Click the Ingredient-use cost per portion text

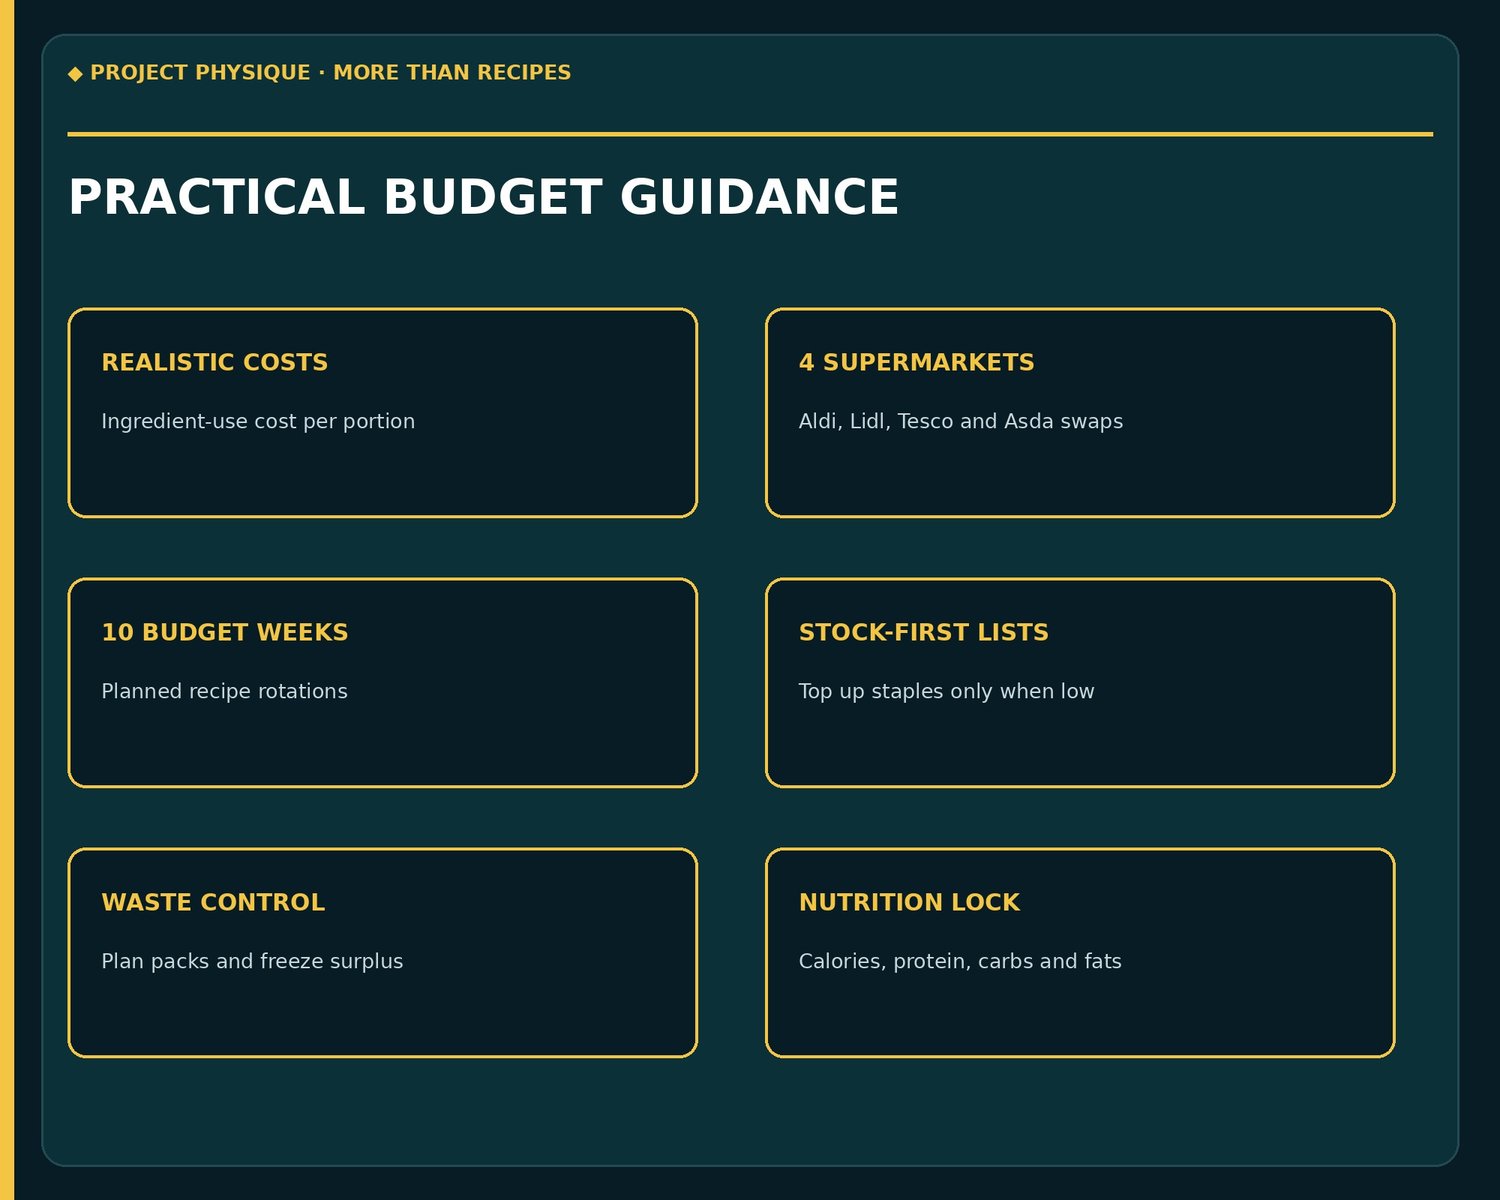click(x=258, y=421)
